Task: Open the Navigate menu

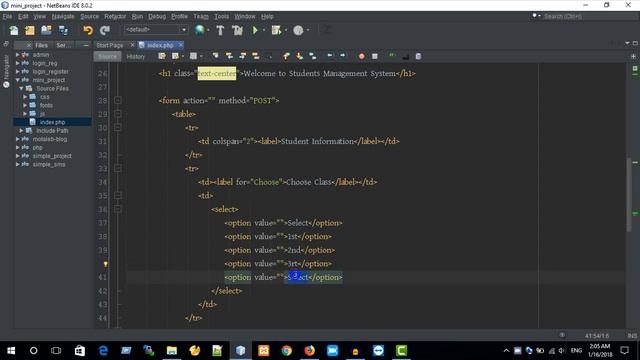Action: (63, 17)
